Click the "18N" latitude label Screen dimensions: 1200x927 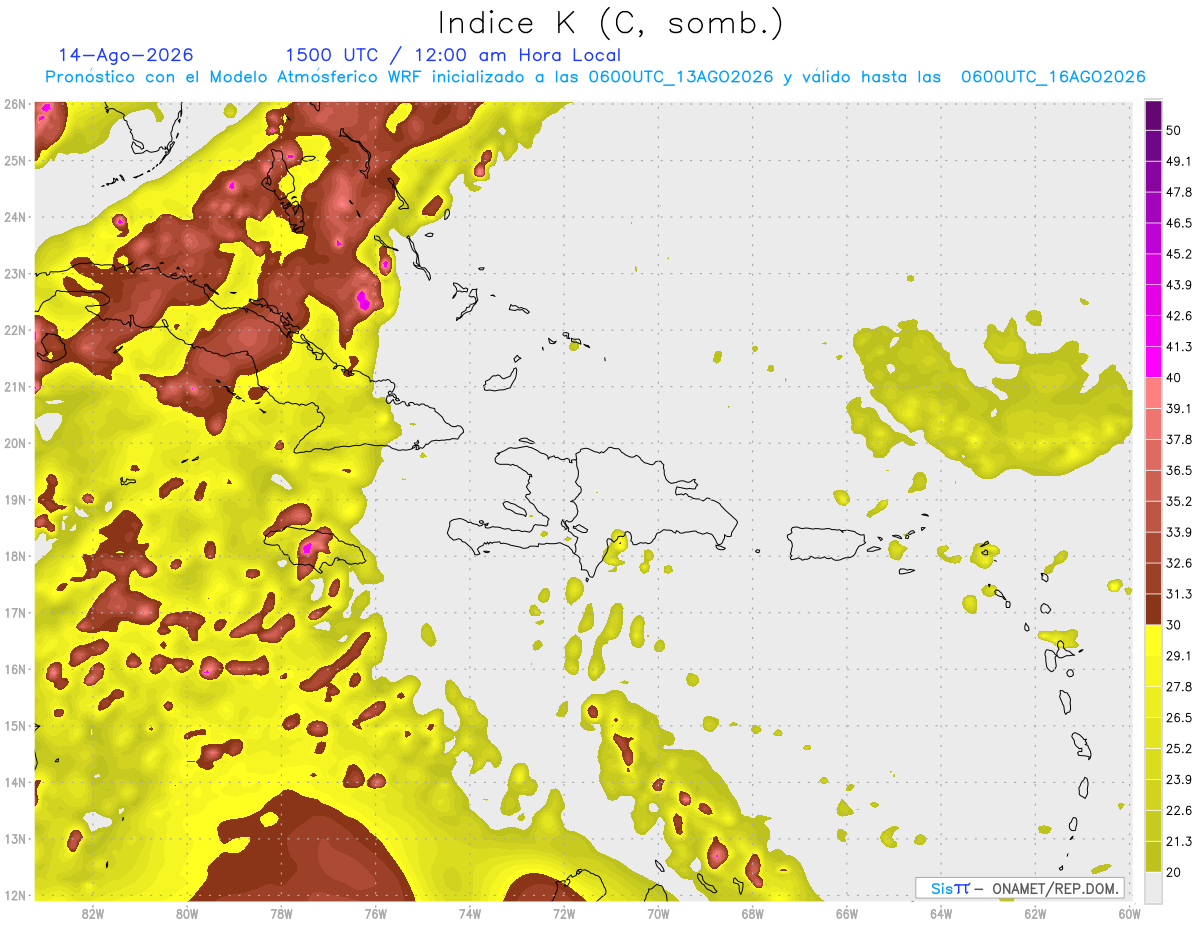(15, 556)
